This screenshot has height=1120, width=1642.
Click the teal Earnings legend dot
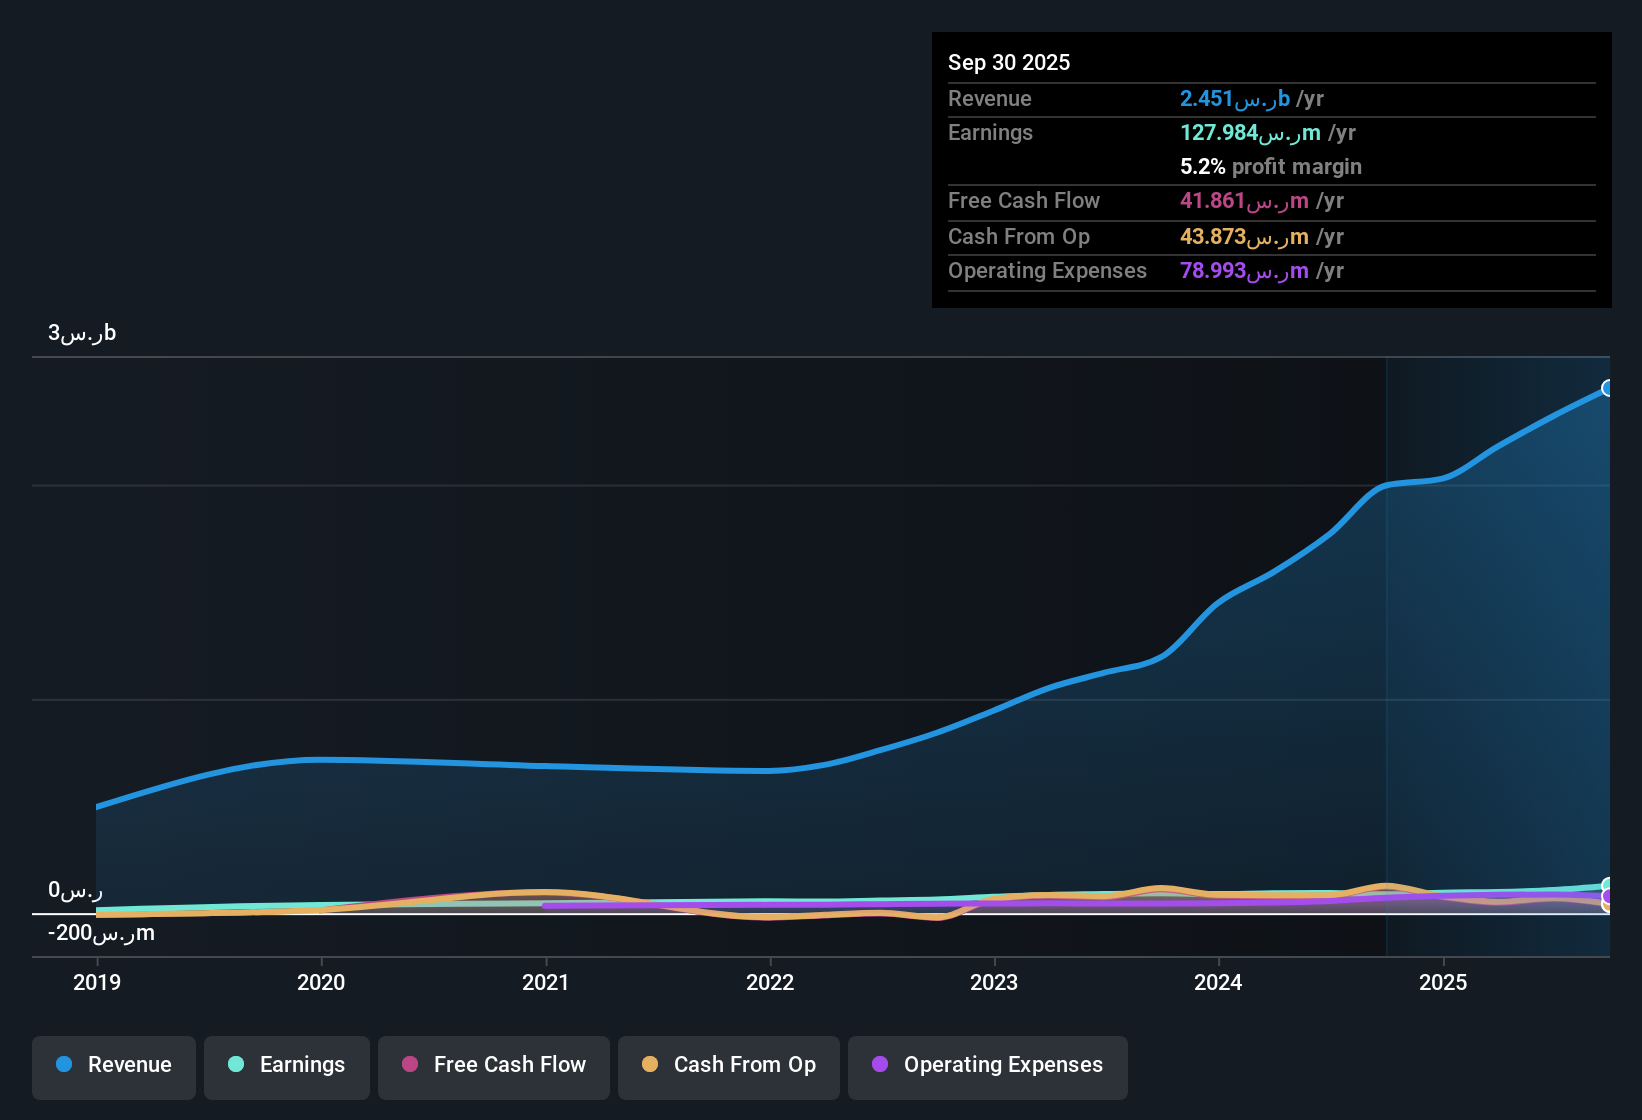(236, 1065)
